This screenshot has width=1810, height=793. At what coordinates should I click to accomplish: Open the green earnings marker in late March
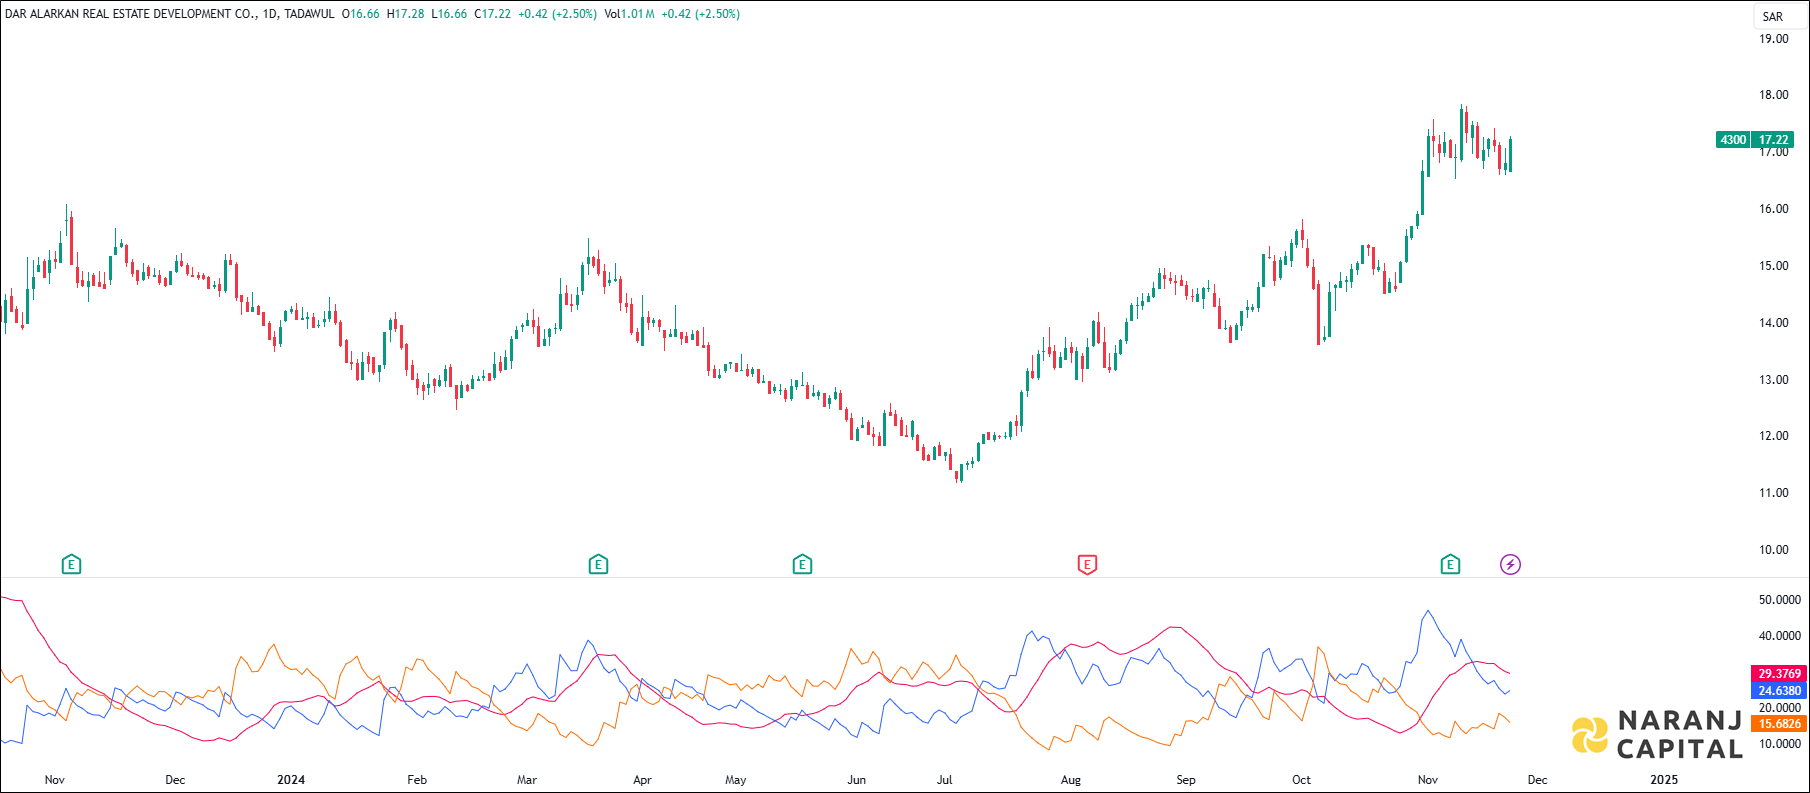point(598,565)
